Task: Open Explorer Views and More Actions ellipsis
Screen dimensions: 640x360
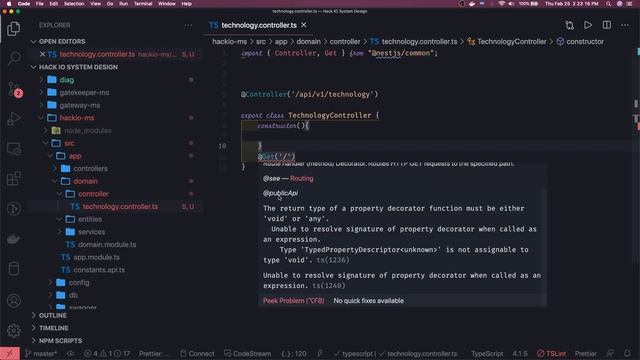Action: tap(188, 25)
